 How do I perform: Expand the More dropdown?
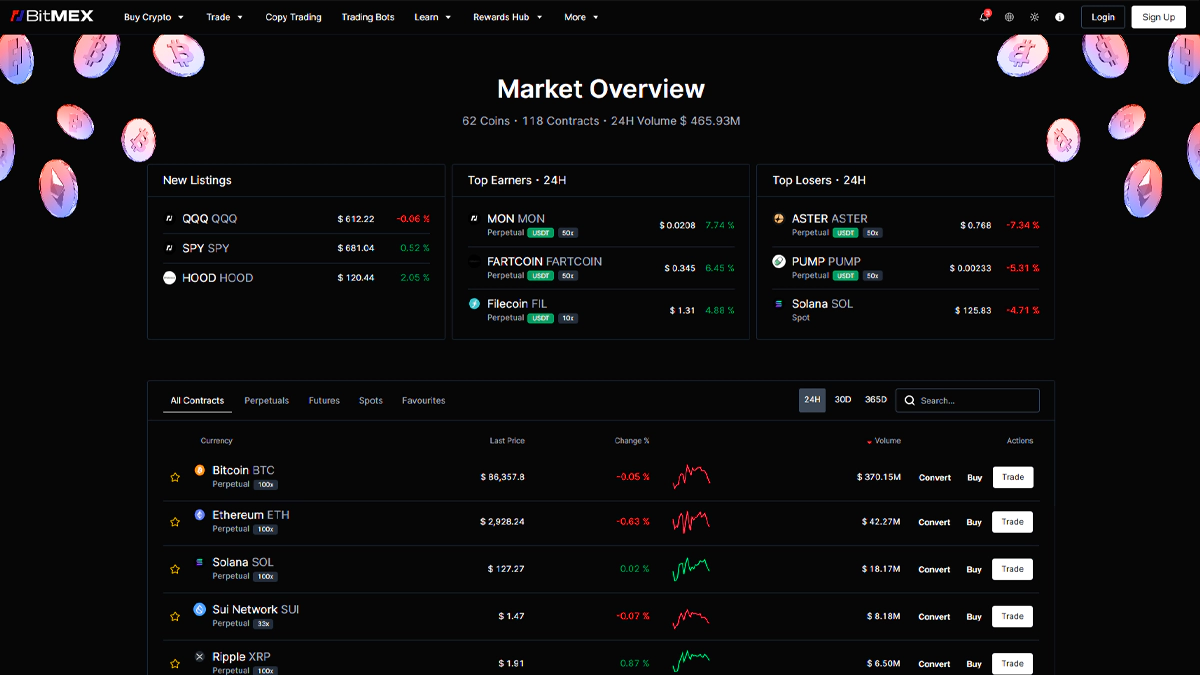coord(581,17)
